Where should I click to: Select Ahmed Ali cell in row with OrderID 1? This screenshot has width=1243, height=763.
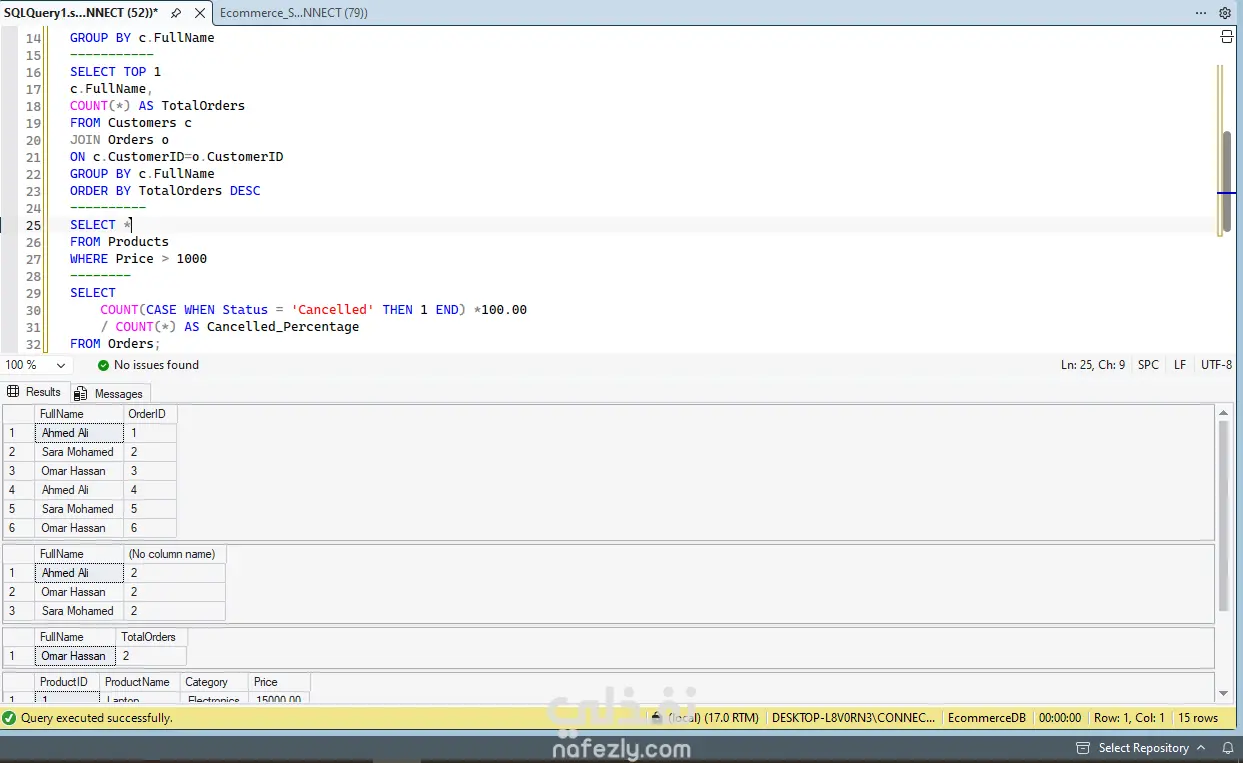(x=79, y=433)
